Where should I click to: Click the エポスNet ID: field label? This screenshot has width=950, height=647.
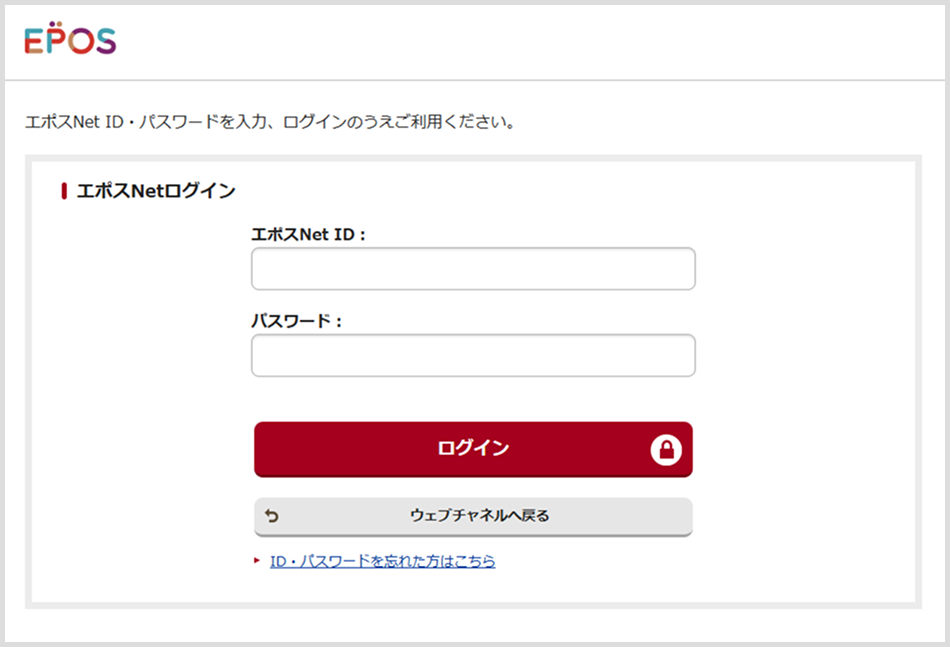pos(309,235)
